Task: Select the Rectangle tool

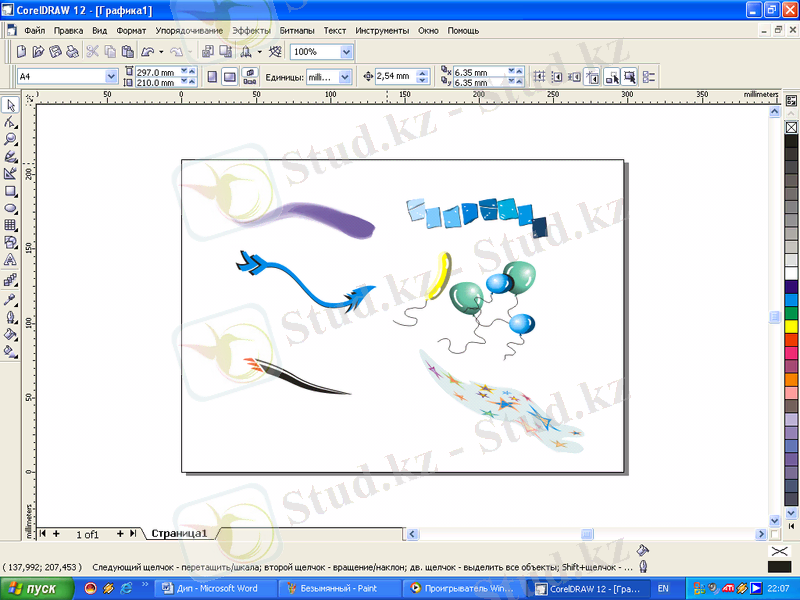Action: (11, 191)
